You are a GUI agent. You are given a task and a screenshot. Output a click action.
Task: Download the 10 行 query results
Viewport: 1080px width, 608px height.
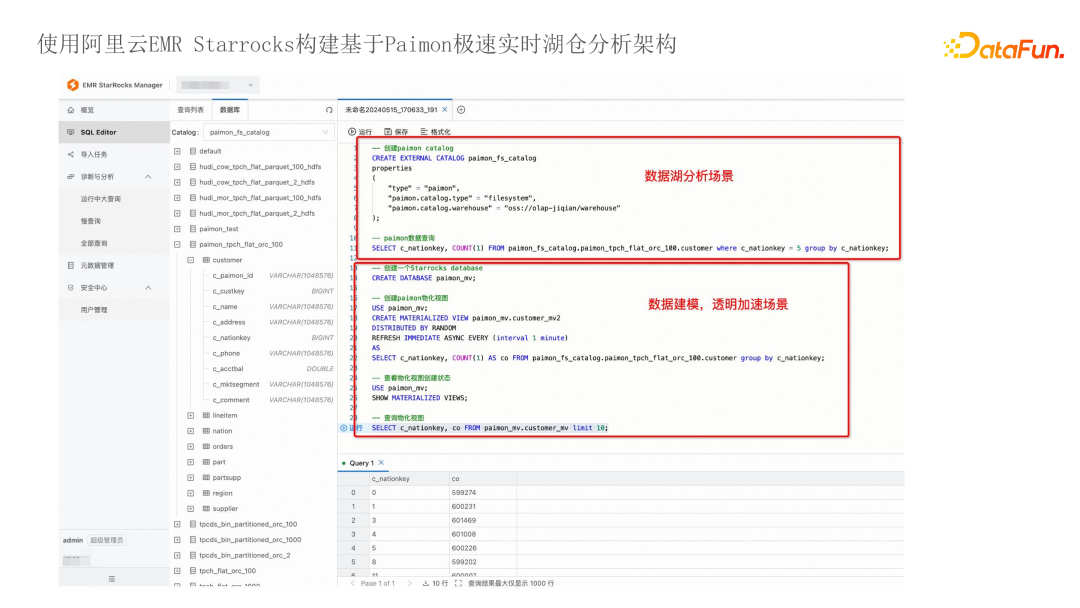(435, 583)
